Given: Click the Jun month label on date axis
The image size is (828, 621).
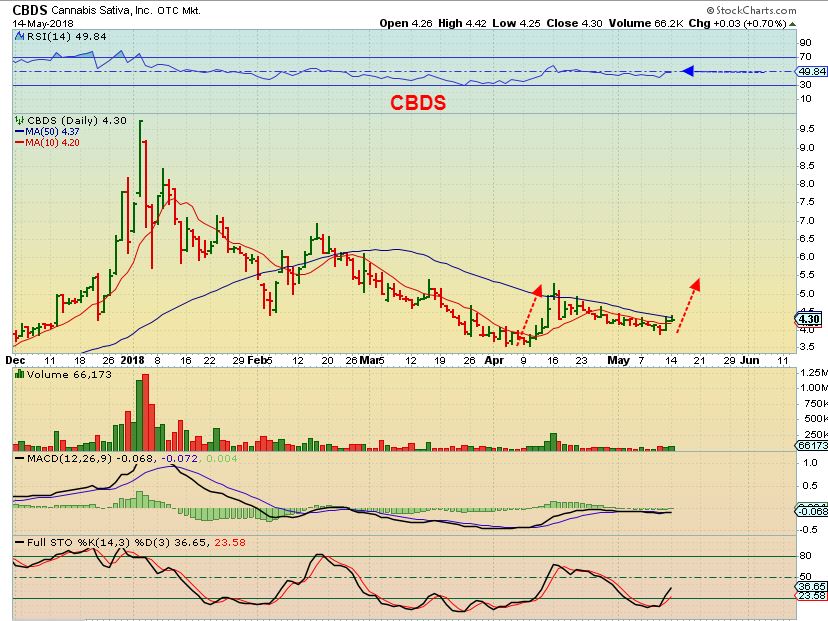Looking at the screenshot, I should [x=750, y=360].
